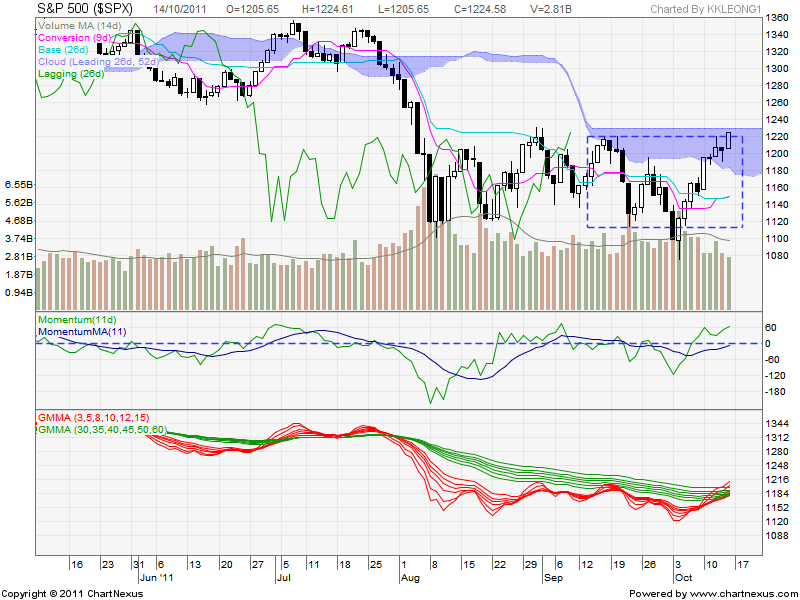Click price axis label '1200'
Viewport: 800px width, 600px height.
(x=777, y=154)
